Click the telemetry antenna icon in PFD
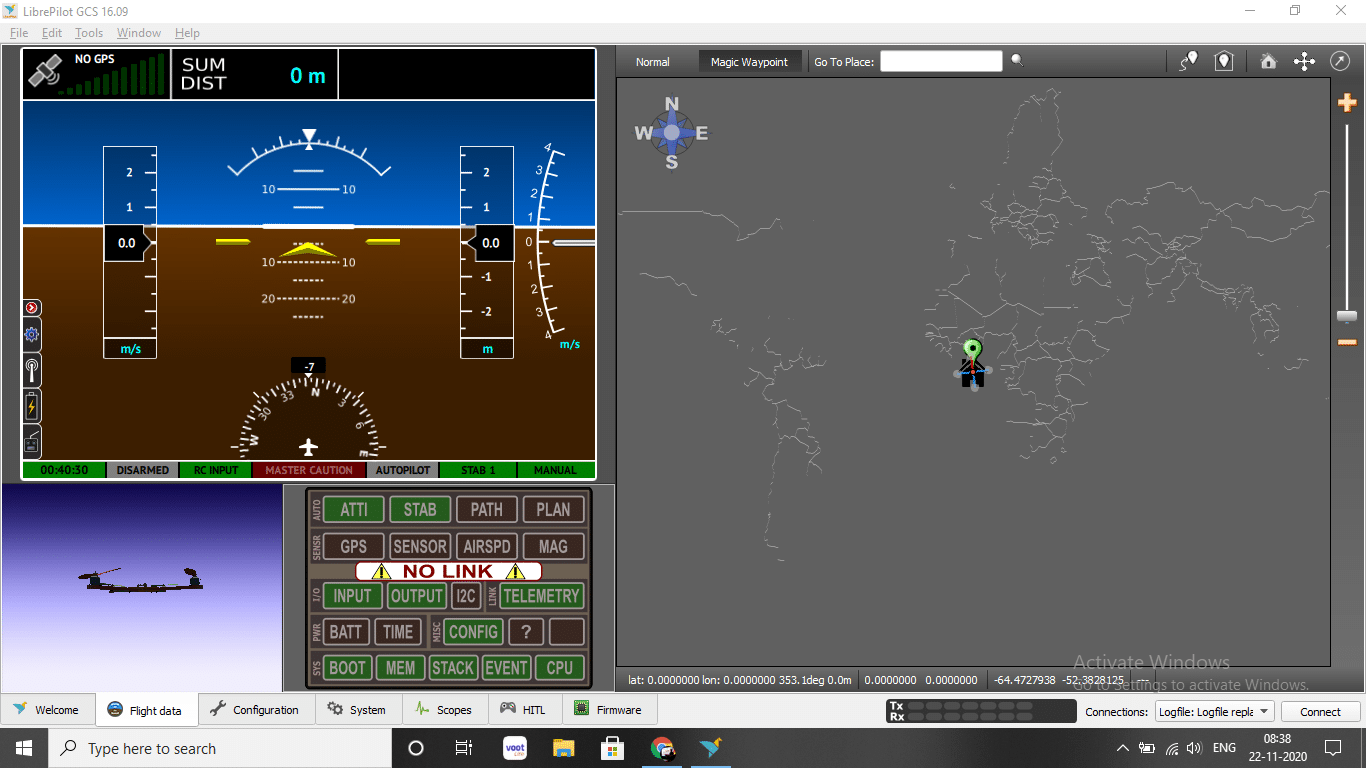This screenshot has height=768, width=1366. click(32, 370)
